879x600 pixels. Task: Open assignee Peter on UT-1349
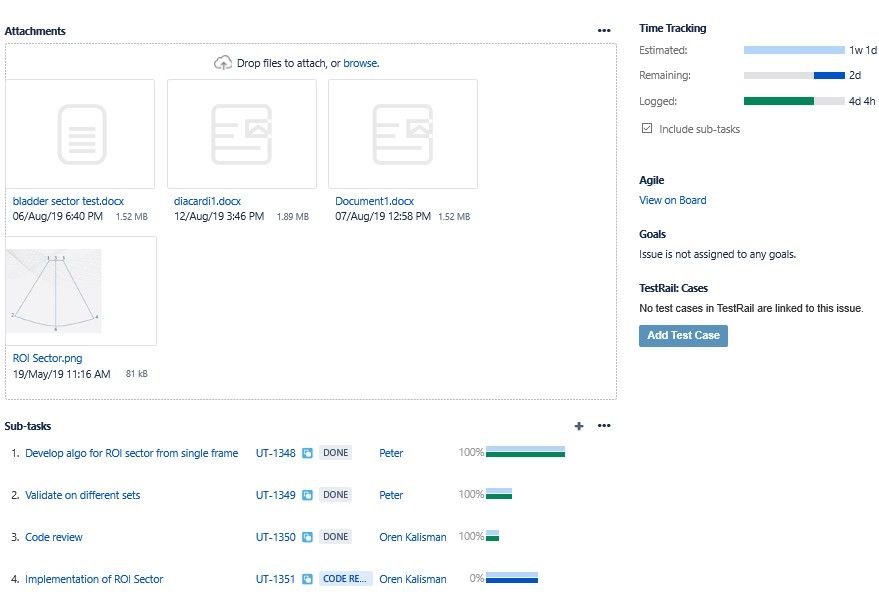tap(391, 495)
